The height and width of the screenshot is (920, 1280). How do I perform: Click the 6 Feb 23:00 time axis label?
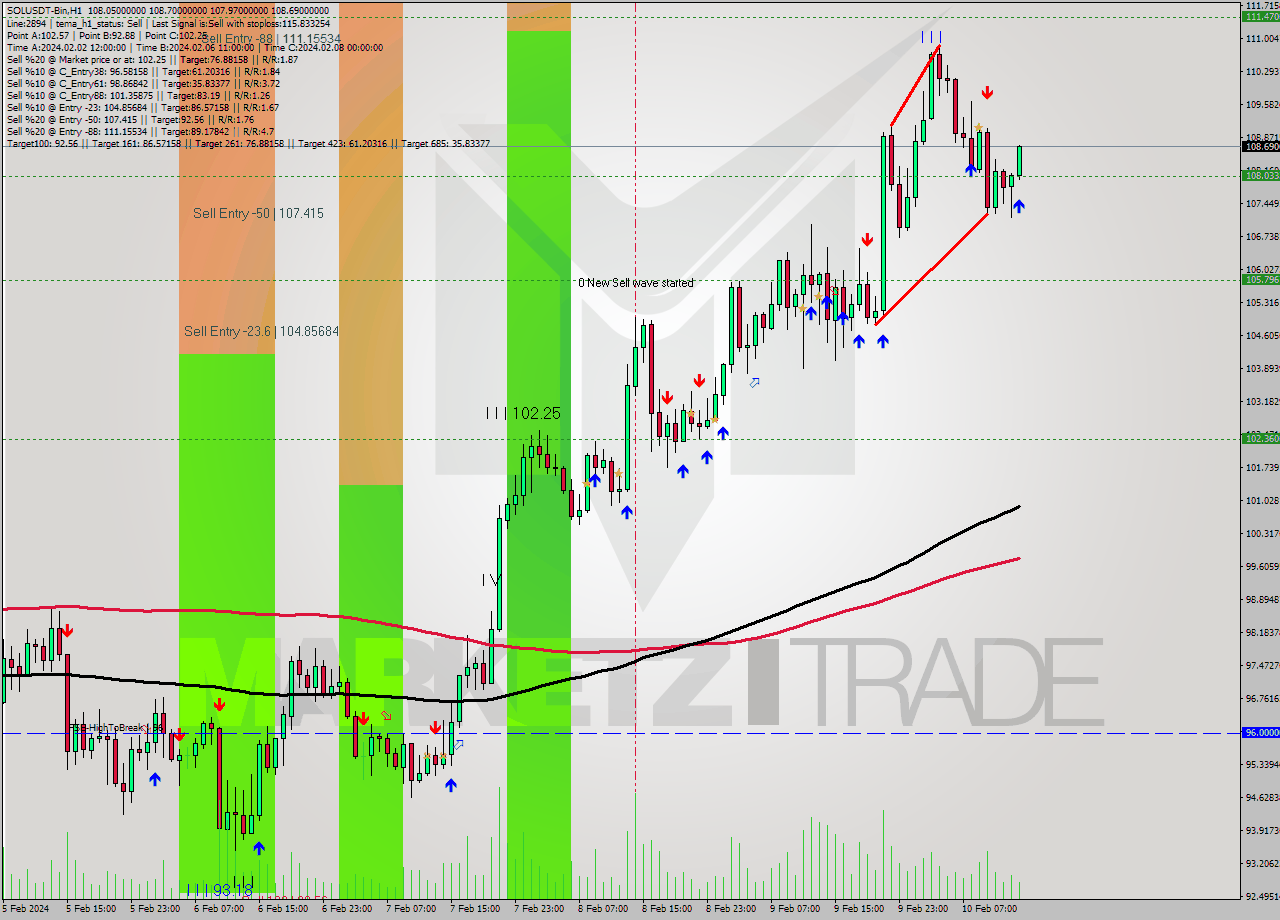coord(346,908)
